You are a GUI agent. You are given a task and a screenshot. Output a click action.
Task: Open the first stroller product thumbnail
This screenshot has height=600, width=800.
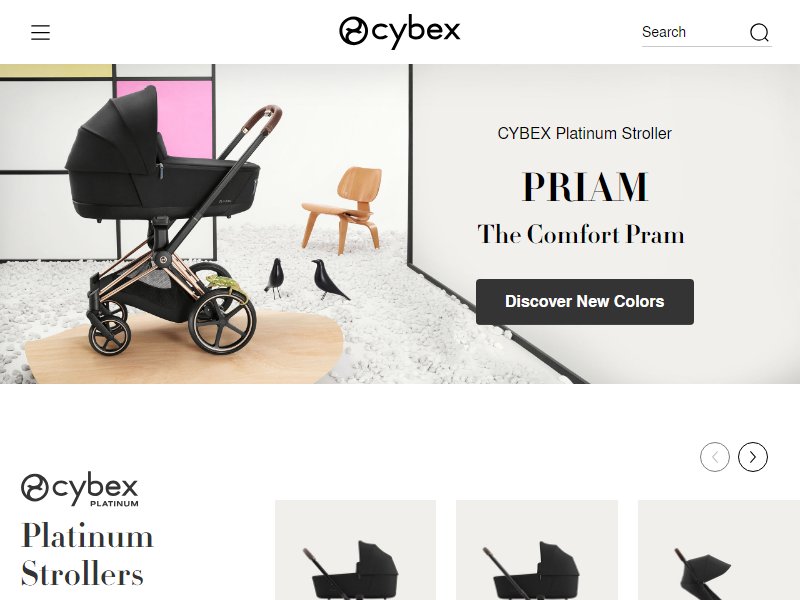(355, 550)
